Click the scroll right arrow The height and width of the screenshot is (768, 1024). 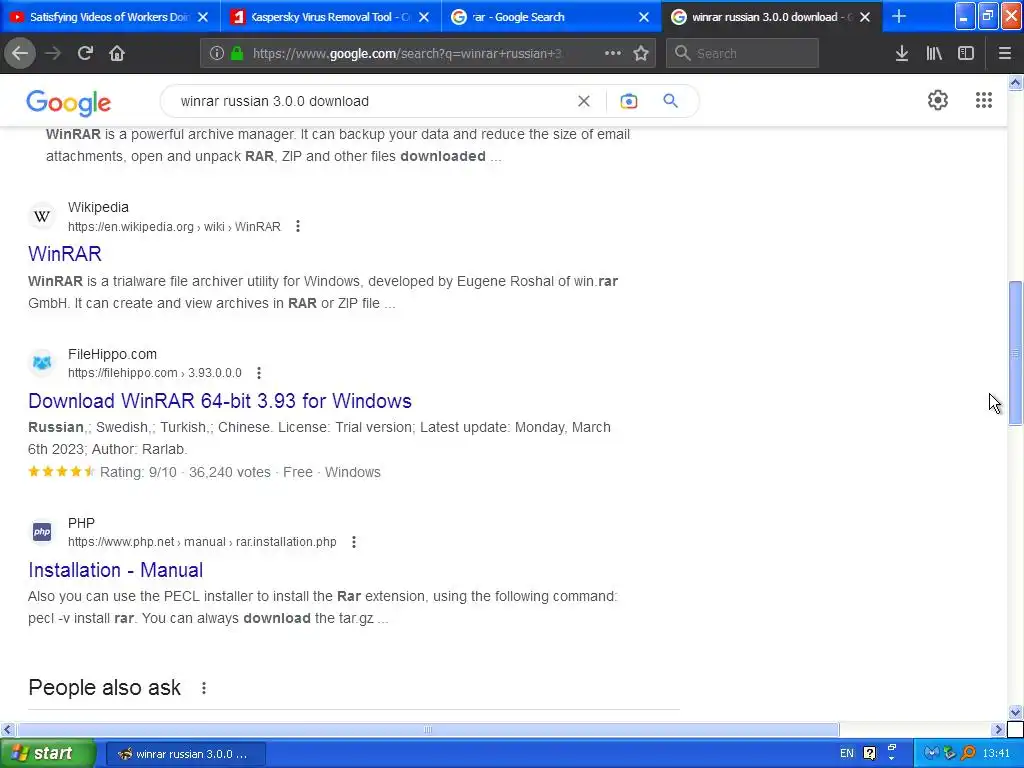click(x=999, y=729)
